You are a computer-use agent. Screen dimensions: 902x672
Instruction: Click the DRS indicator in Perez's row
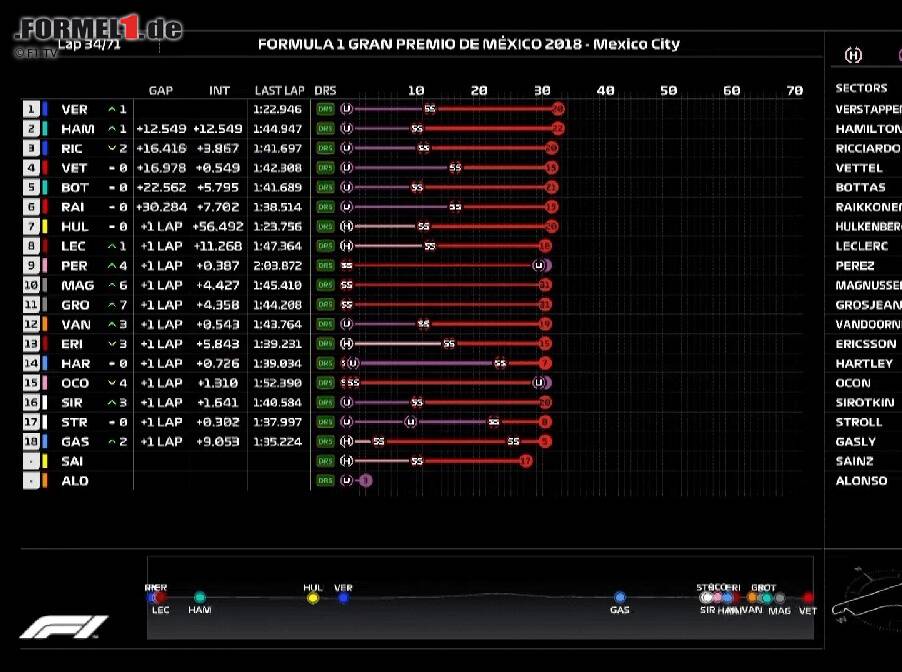325,265
